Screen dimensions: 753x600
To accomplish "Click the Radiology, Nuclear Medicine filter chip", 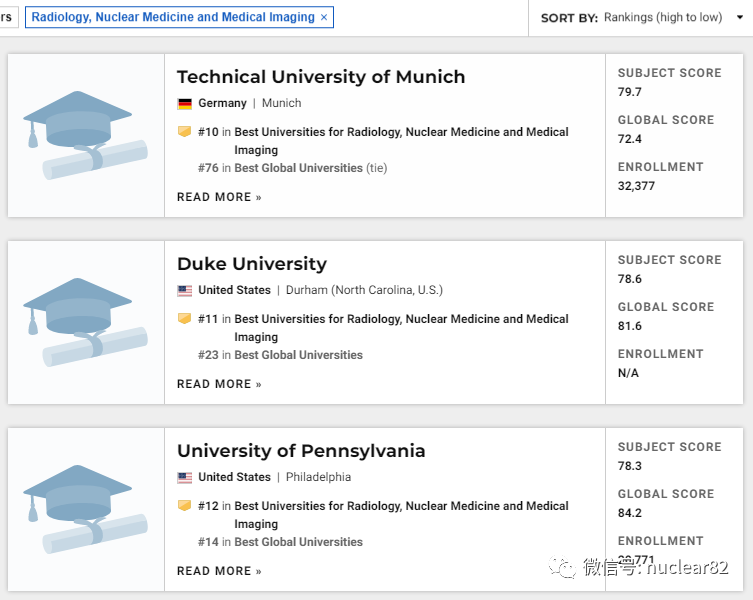I will (x=172, y=17).
